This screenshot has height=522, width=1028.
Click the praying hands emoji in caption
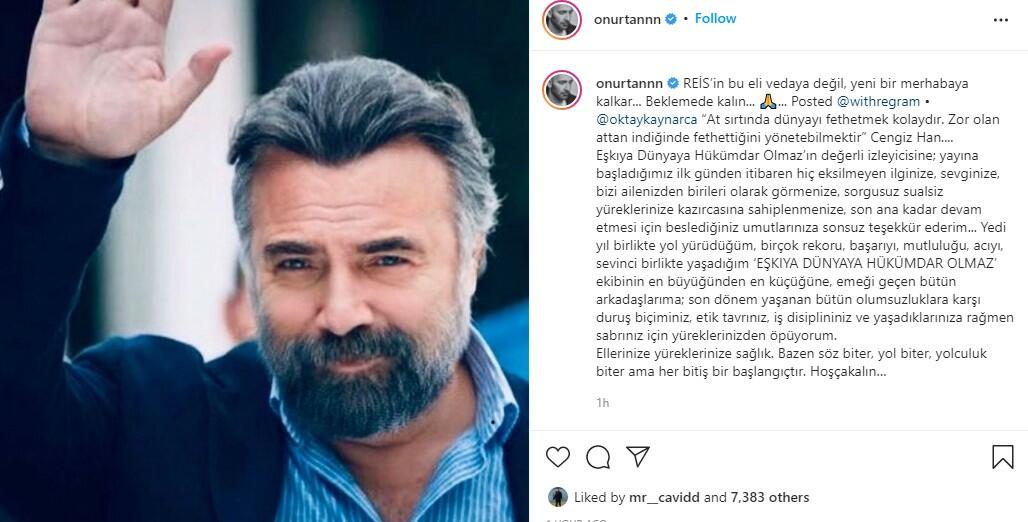tap(768, 102)
